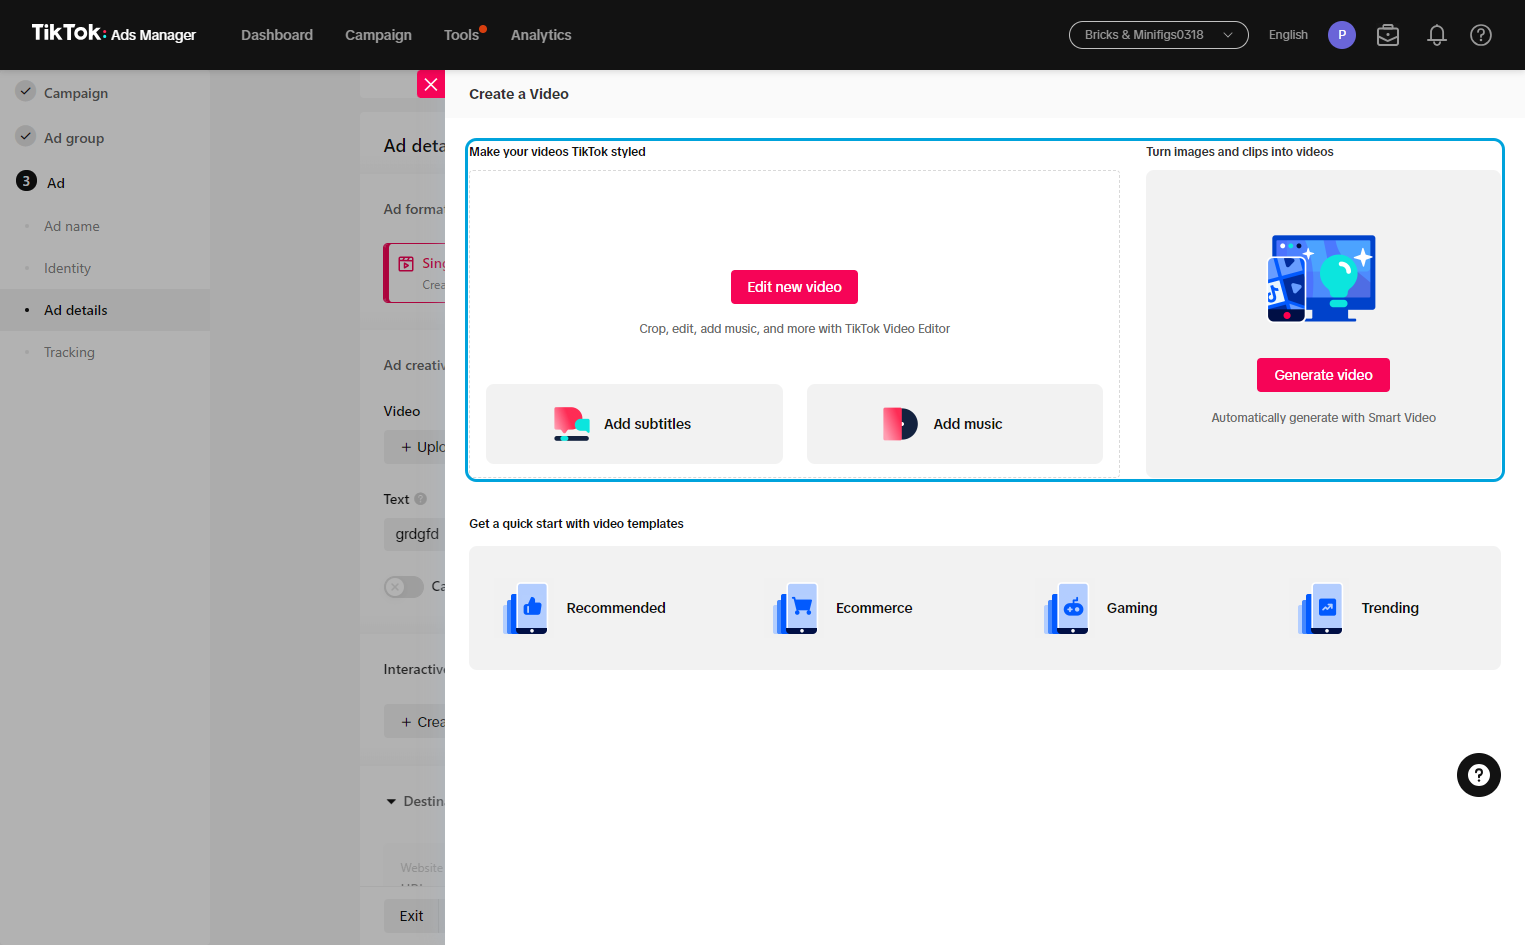Click 'Make your videos TikTok styled' heading
The image size is (1525, 945).
point(557,152)
